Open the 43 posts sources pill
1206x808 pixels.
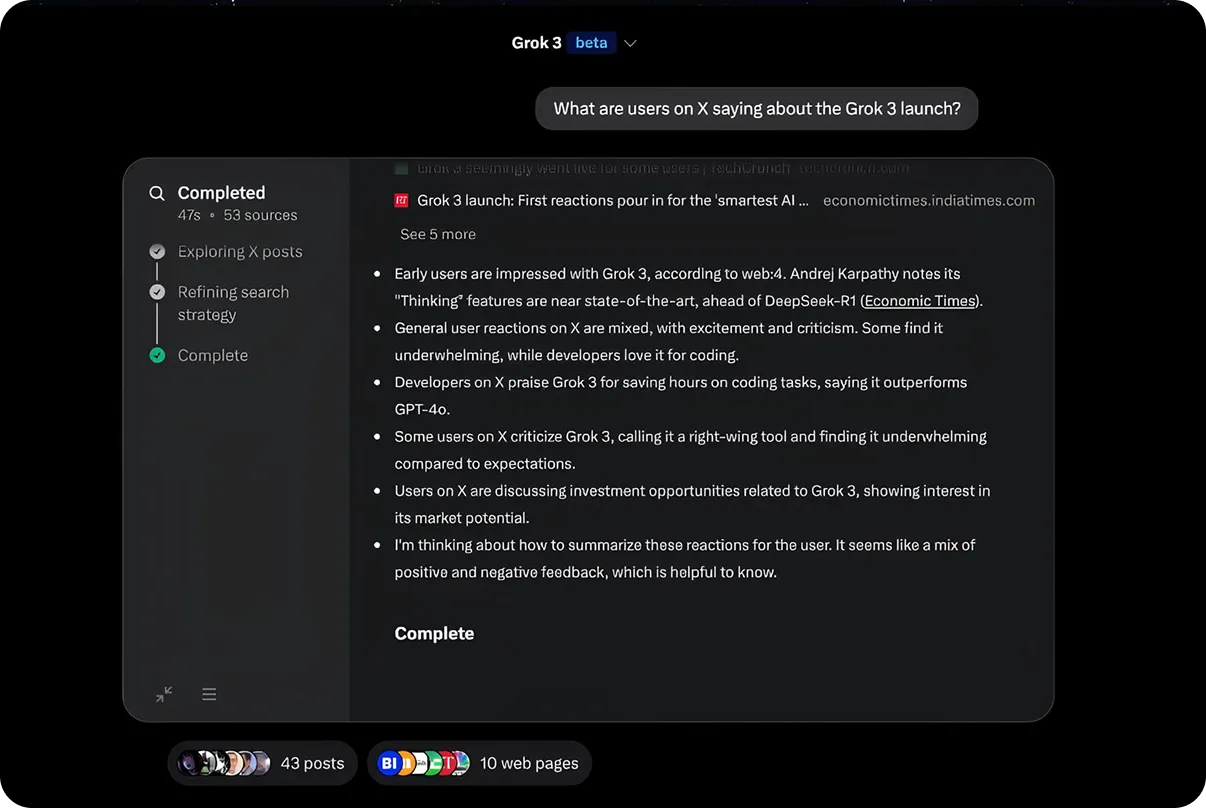[262, 763]
